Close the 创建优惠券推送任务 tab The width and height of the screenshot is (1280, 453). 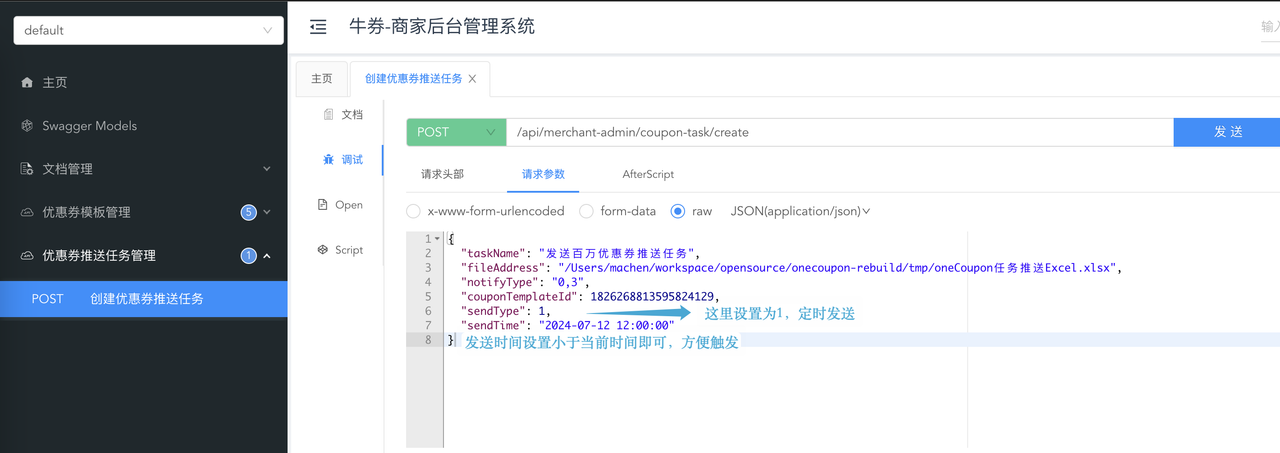coord(472,79)
